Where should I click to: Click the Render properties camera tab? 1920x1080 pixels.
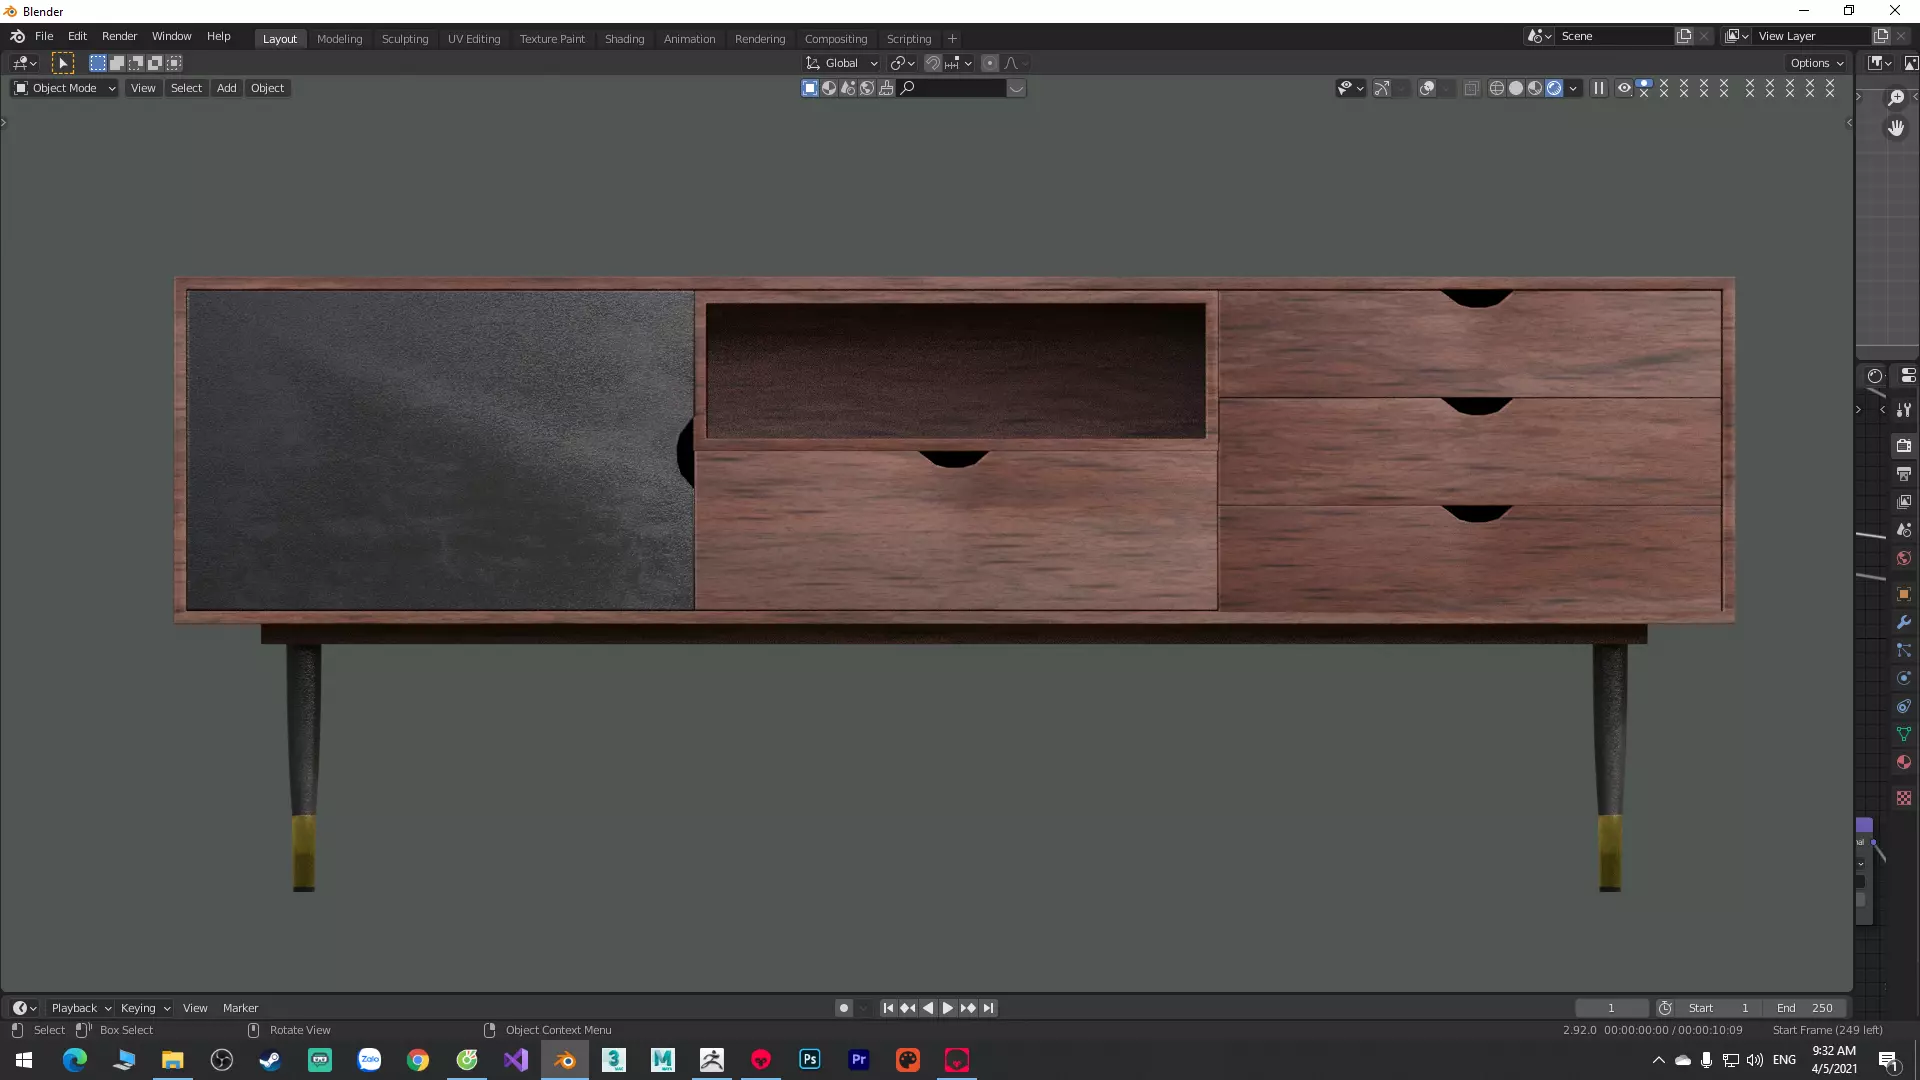point(1904,446)
